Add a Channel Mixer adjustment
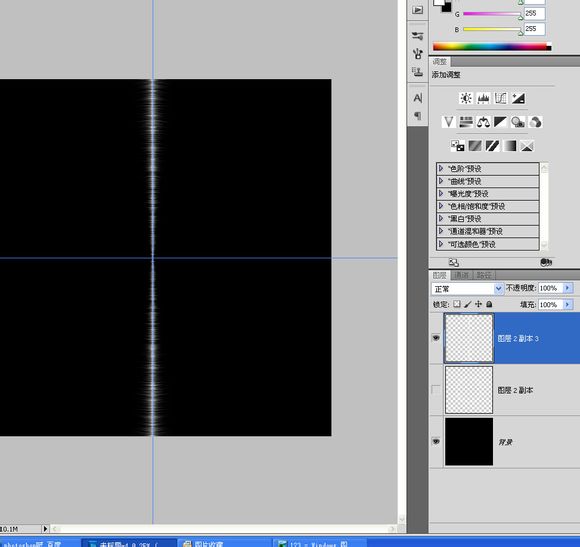580x547 pixels. click(x=535, y=122)
